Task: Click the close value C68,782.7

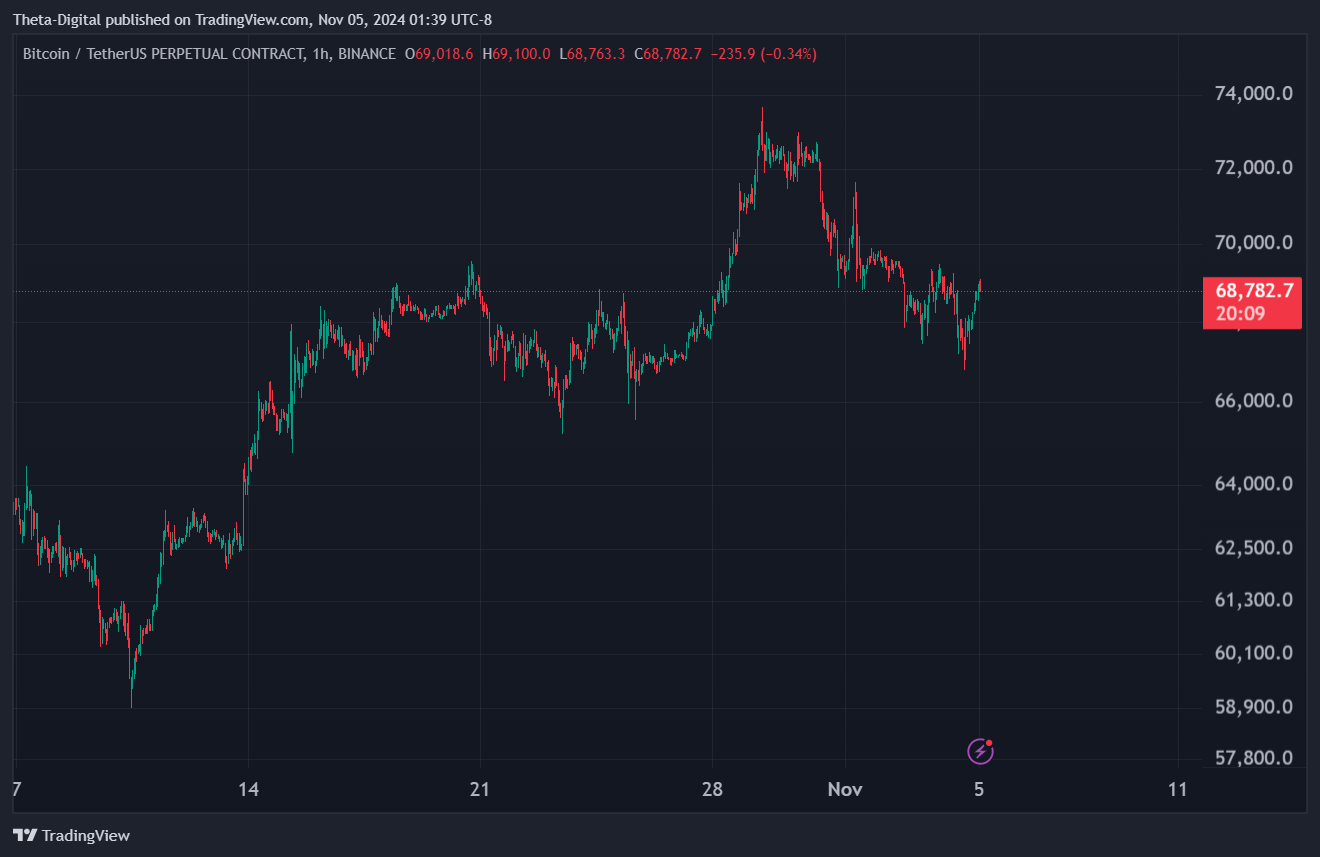Action: point(668,54)
